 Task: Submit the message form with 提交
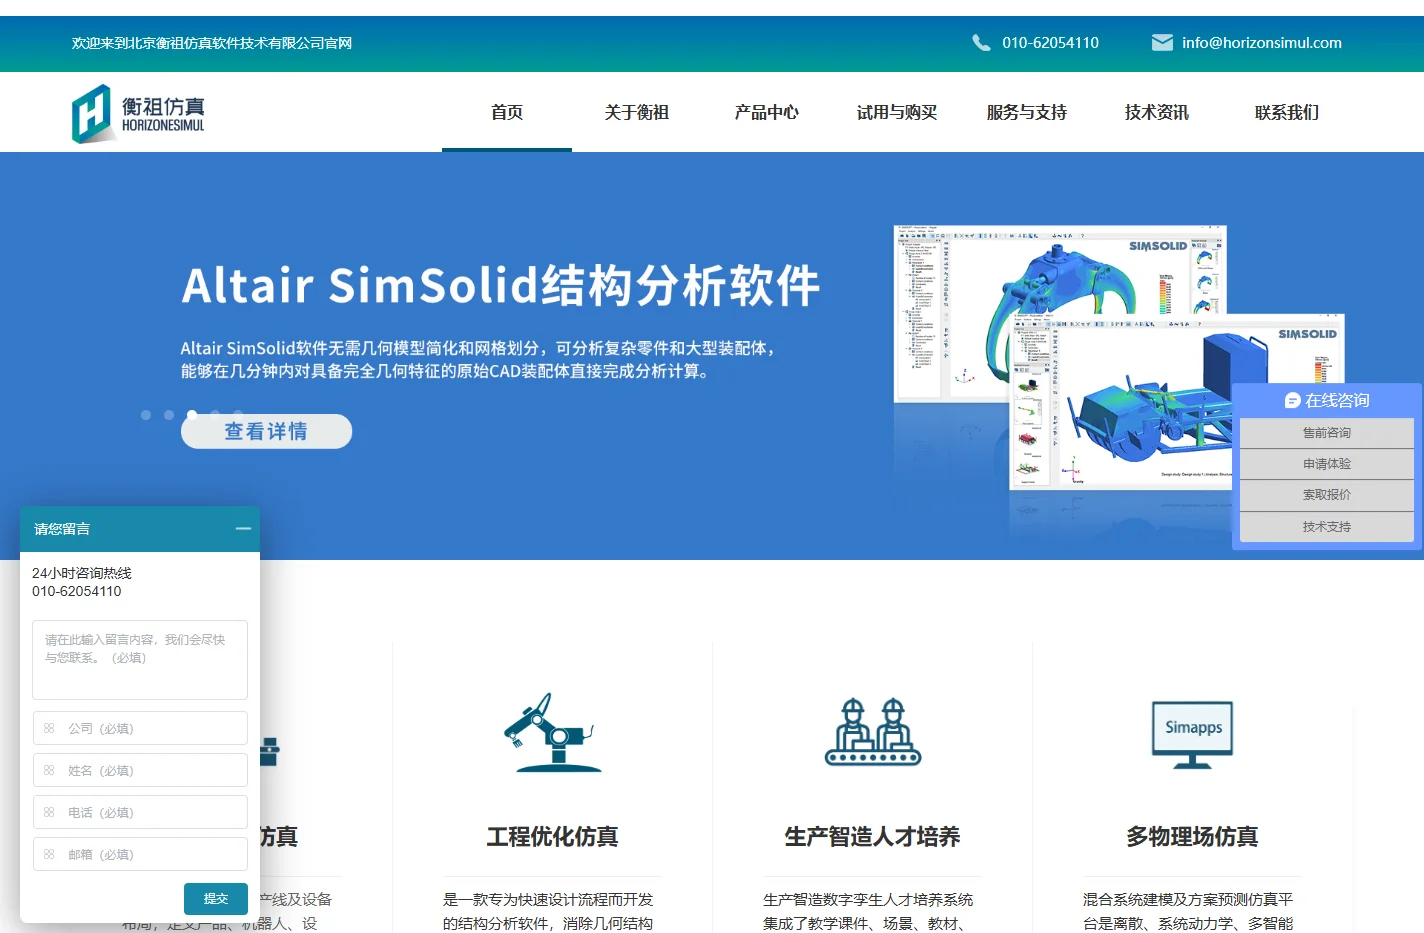[216, 899]
